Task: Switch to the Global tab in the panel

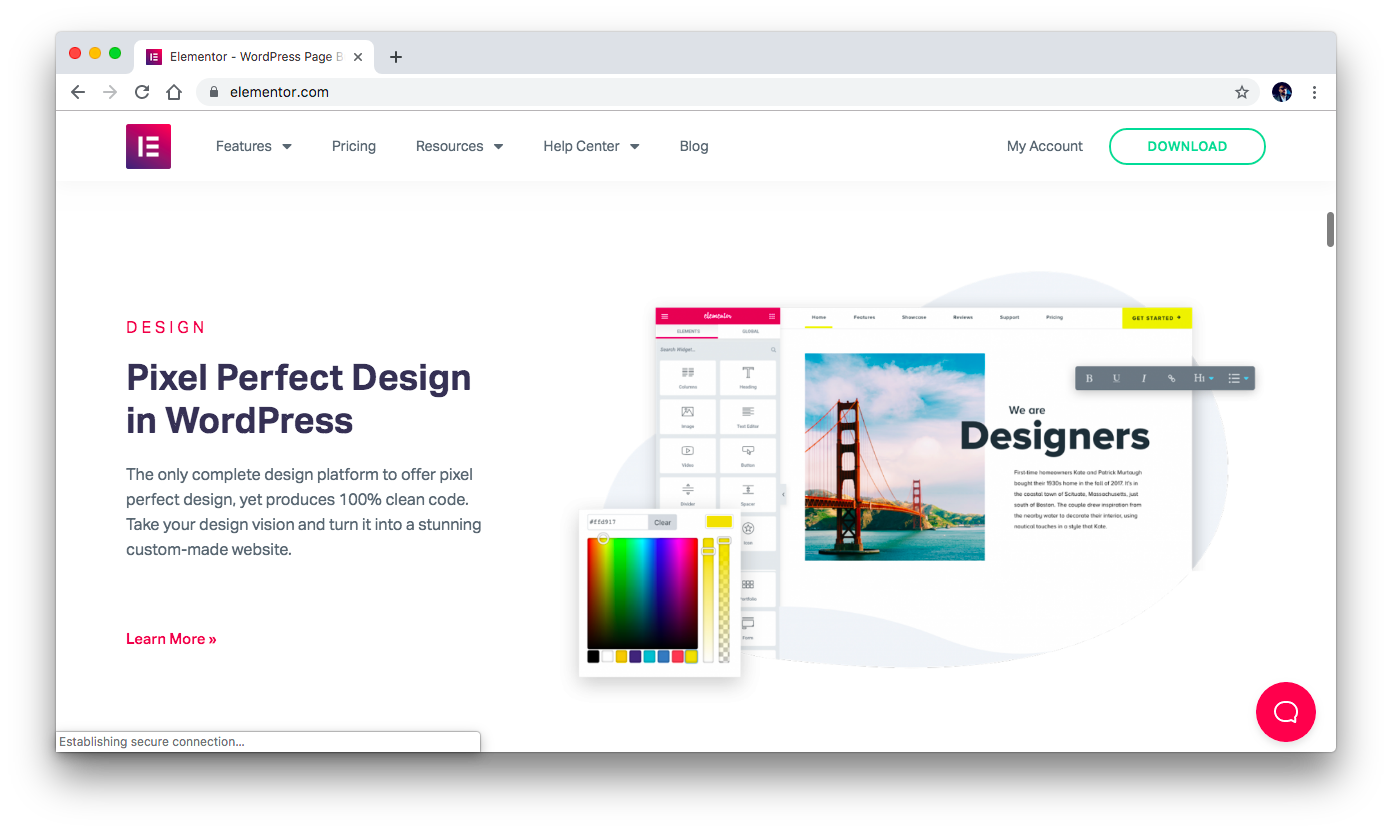Action: 750,331
